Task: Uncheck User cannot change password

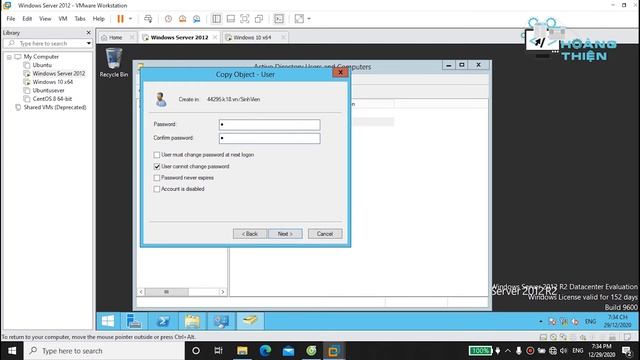Action: 157,167
